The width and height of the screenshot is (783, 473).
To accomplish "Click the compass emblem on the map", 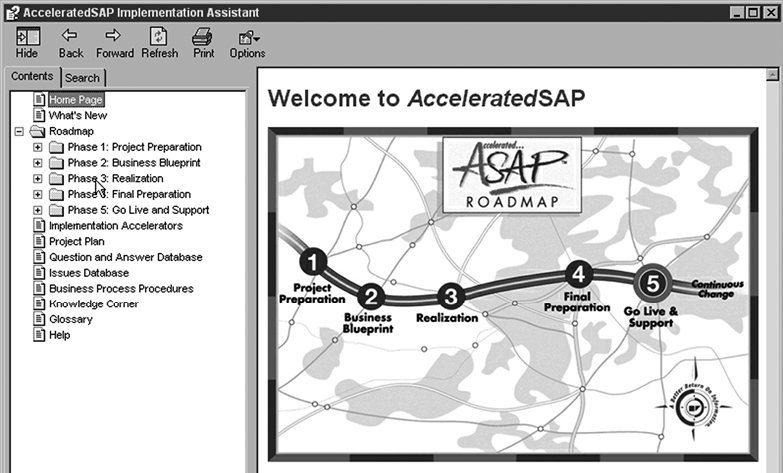I will point(694,407).
